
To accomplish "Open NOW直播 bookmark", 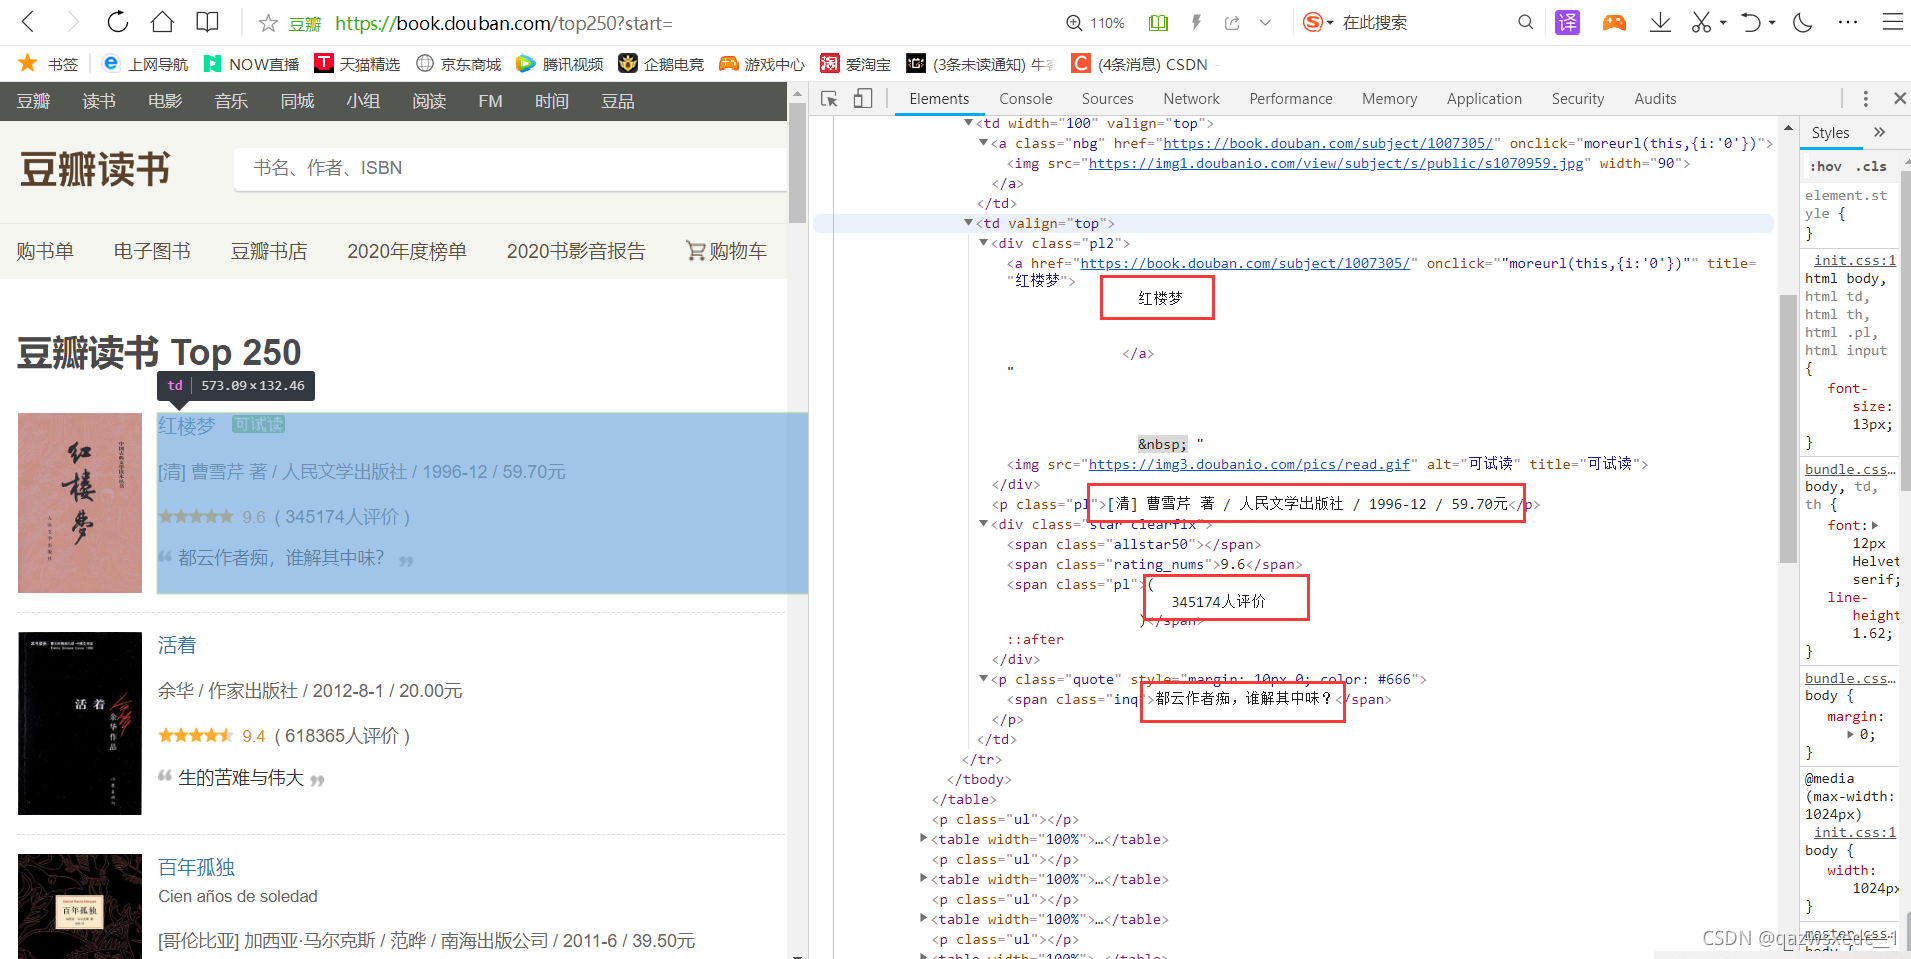I will coord(252,64).
